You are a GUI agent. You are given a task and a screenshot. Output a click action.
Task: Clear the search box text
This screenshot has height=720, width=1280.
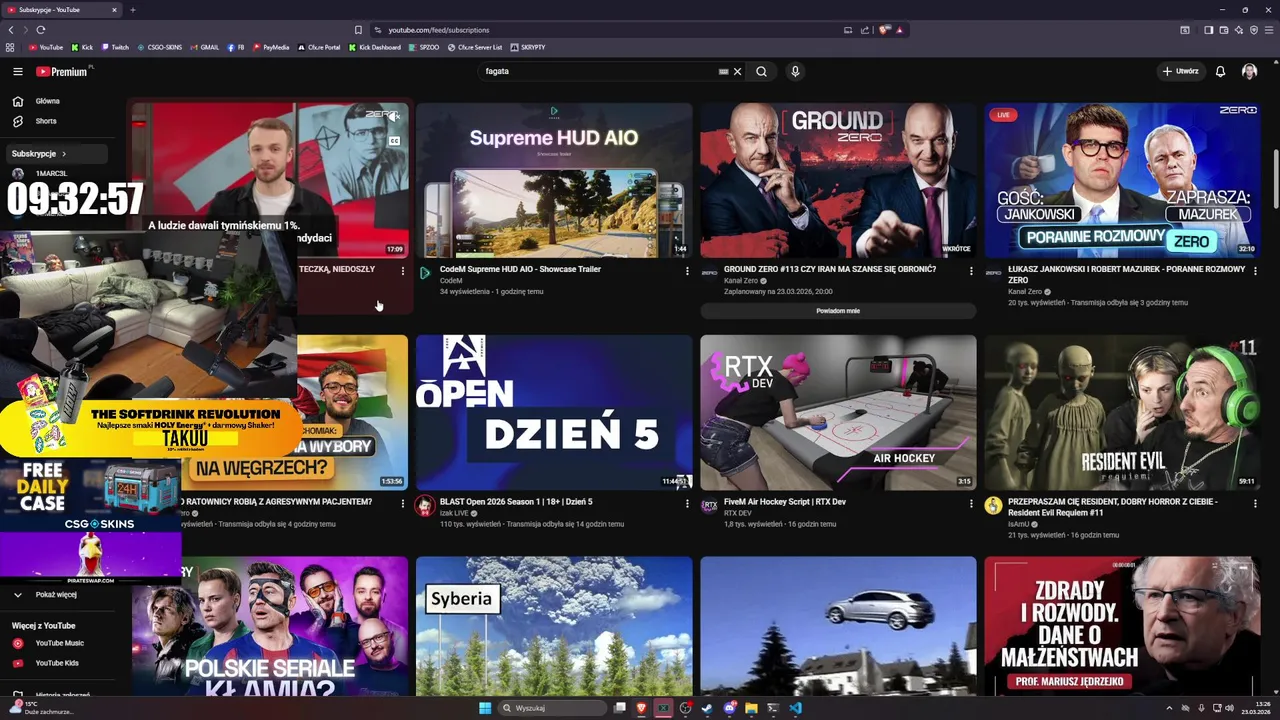737,71
